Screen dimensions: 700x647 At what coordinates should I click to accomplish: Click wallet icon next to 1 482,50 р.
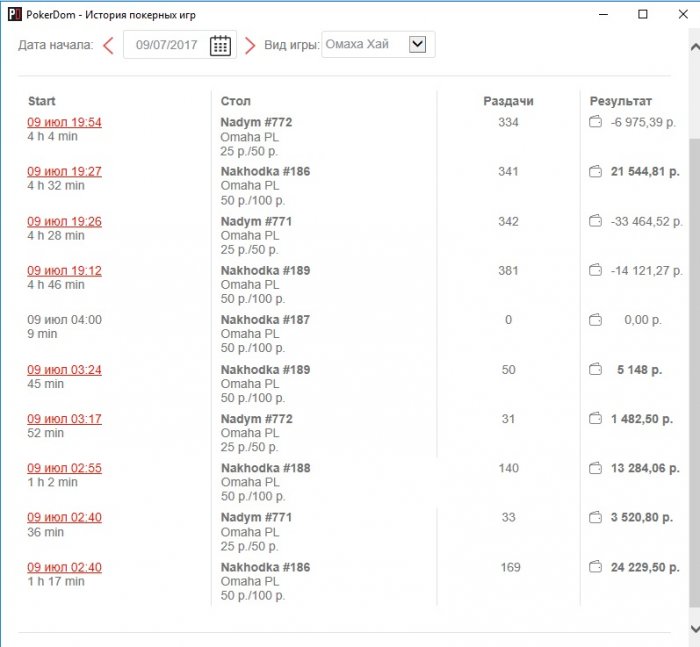(x=595, y=418)
